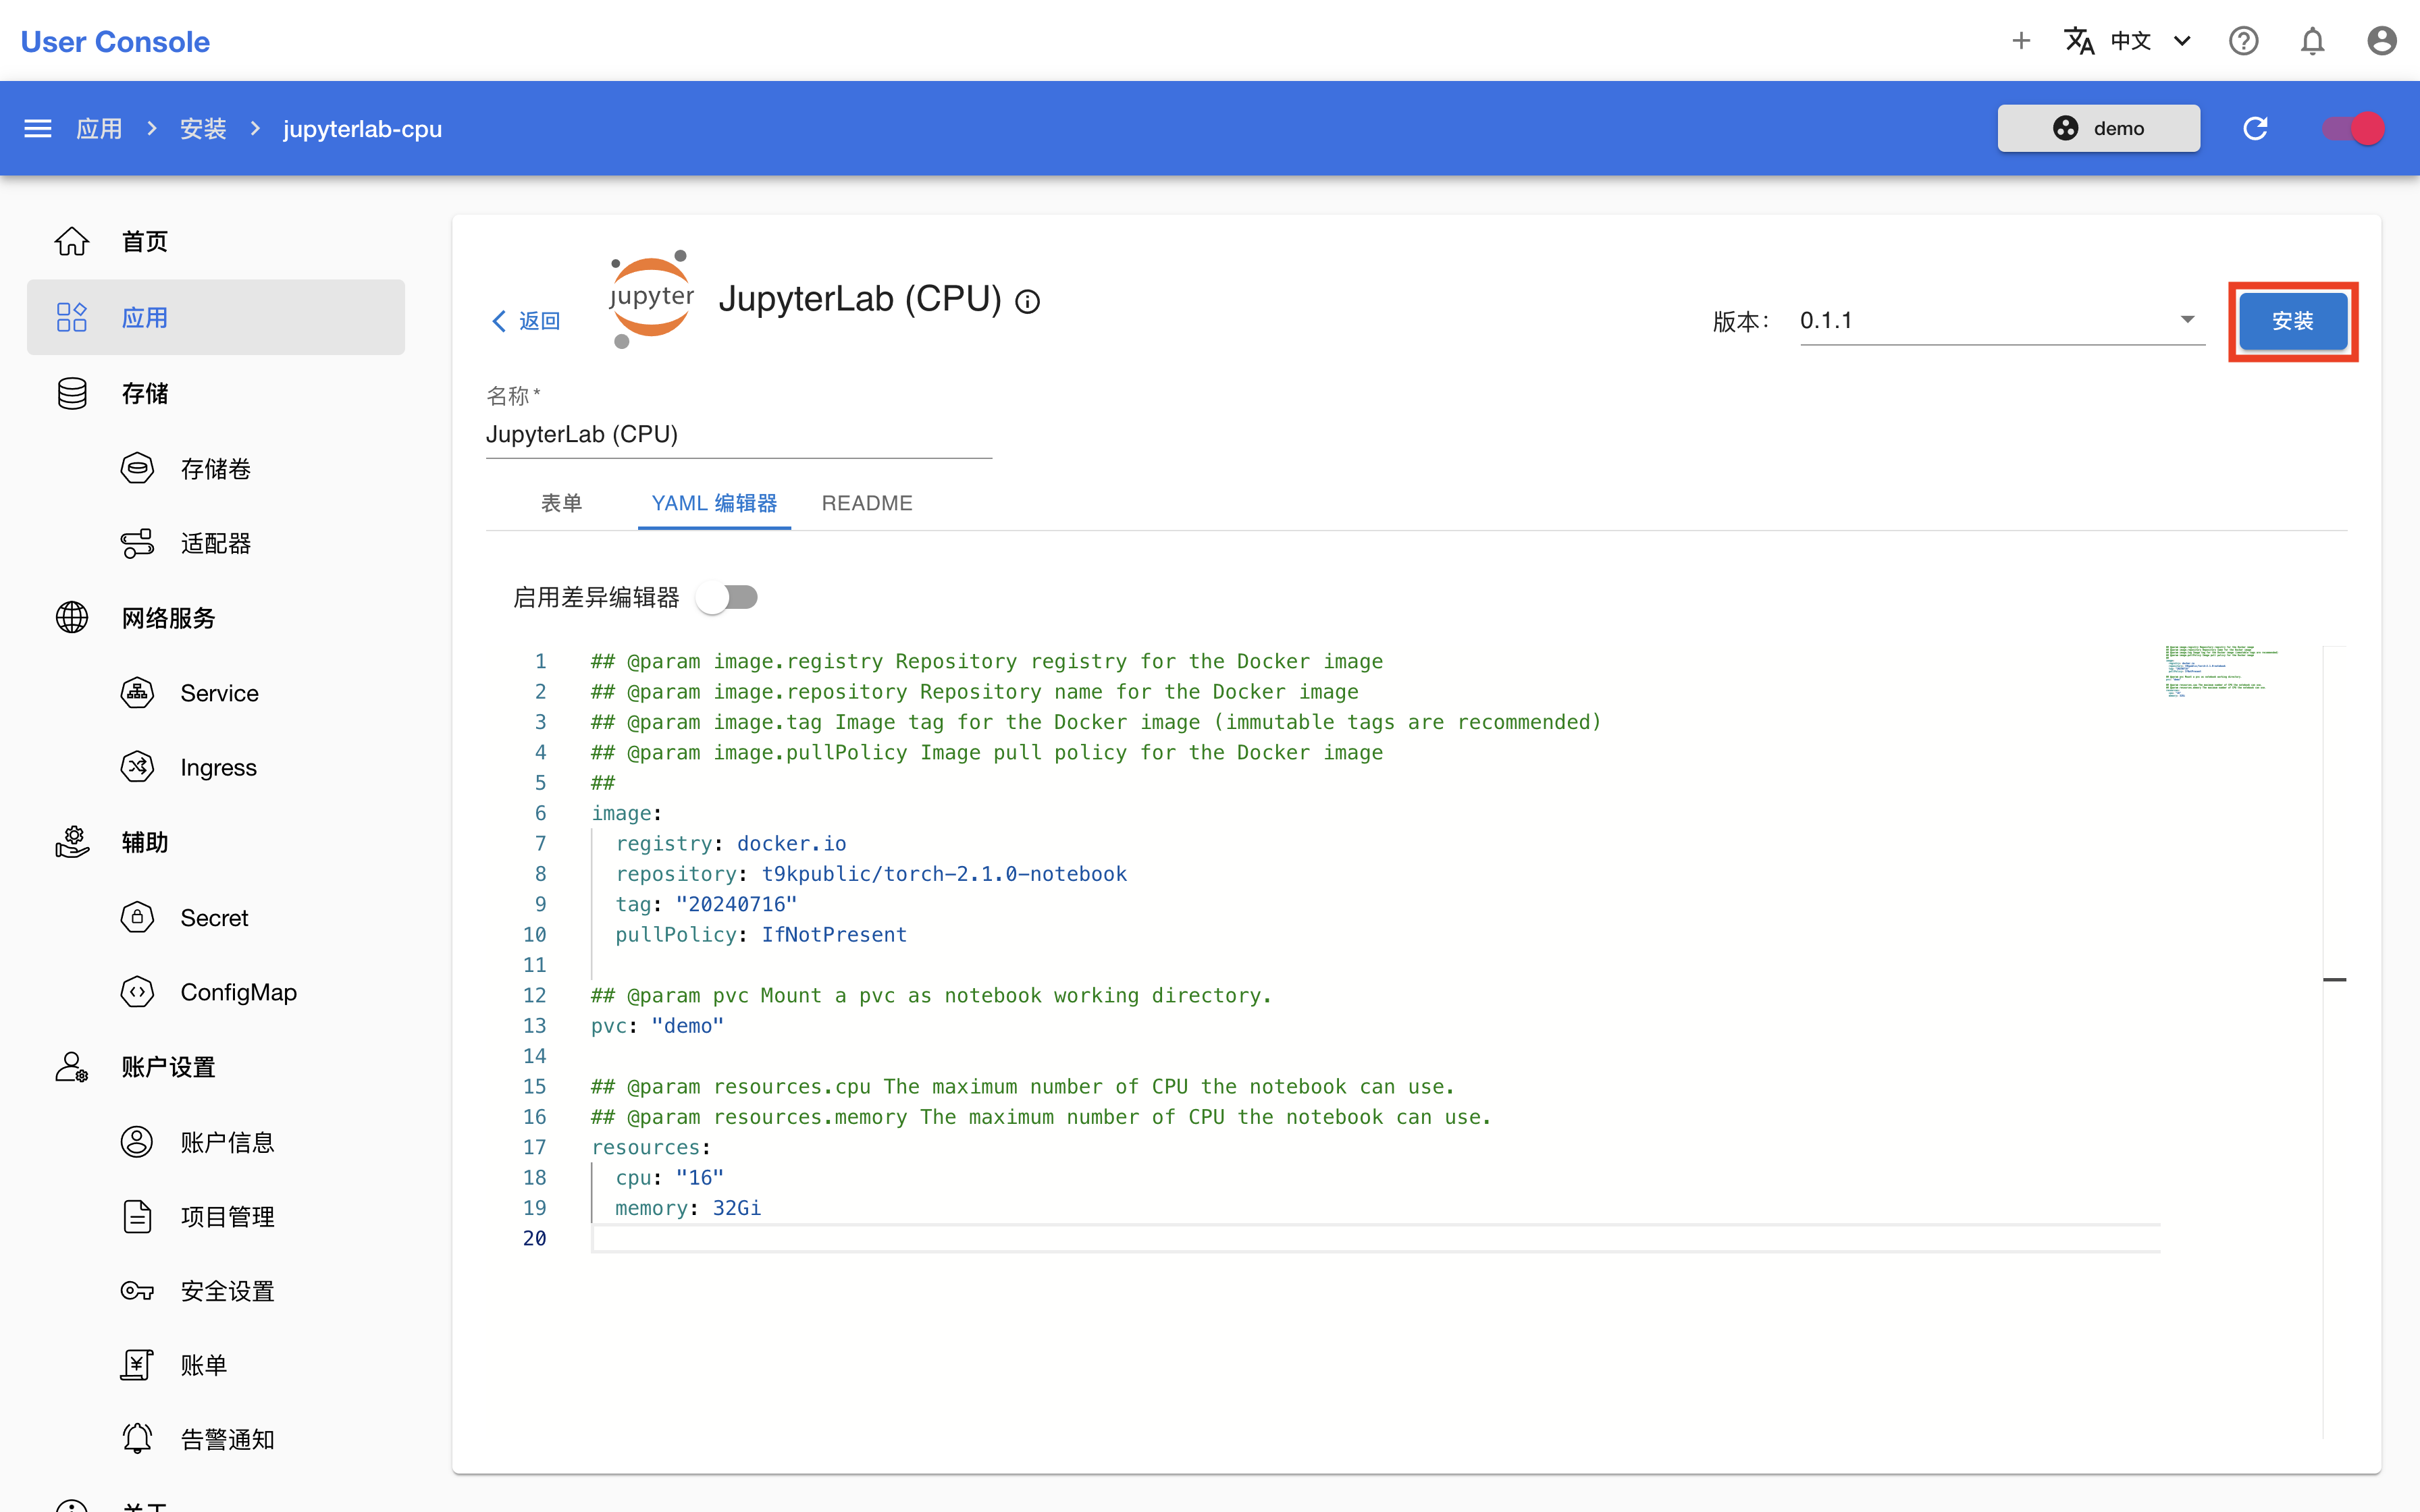Switch to the 表单 form tab
The width and height of the screenshot is (2420, 1512).
(561, 503)
